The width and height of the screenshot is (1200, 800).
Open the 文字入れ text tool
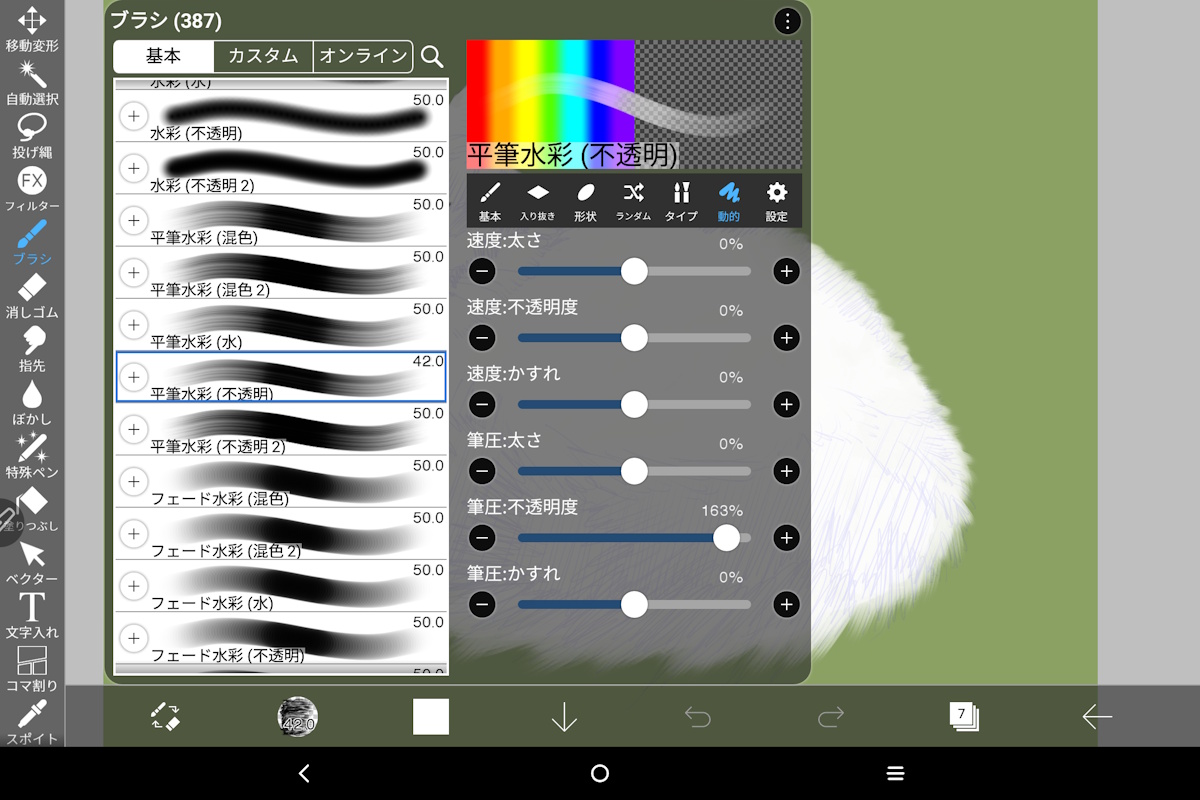pyautogui.click(x=32, y=615)
